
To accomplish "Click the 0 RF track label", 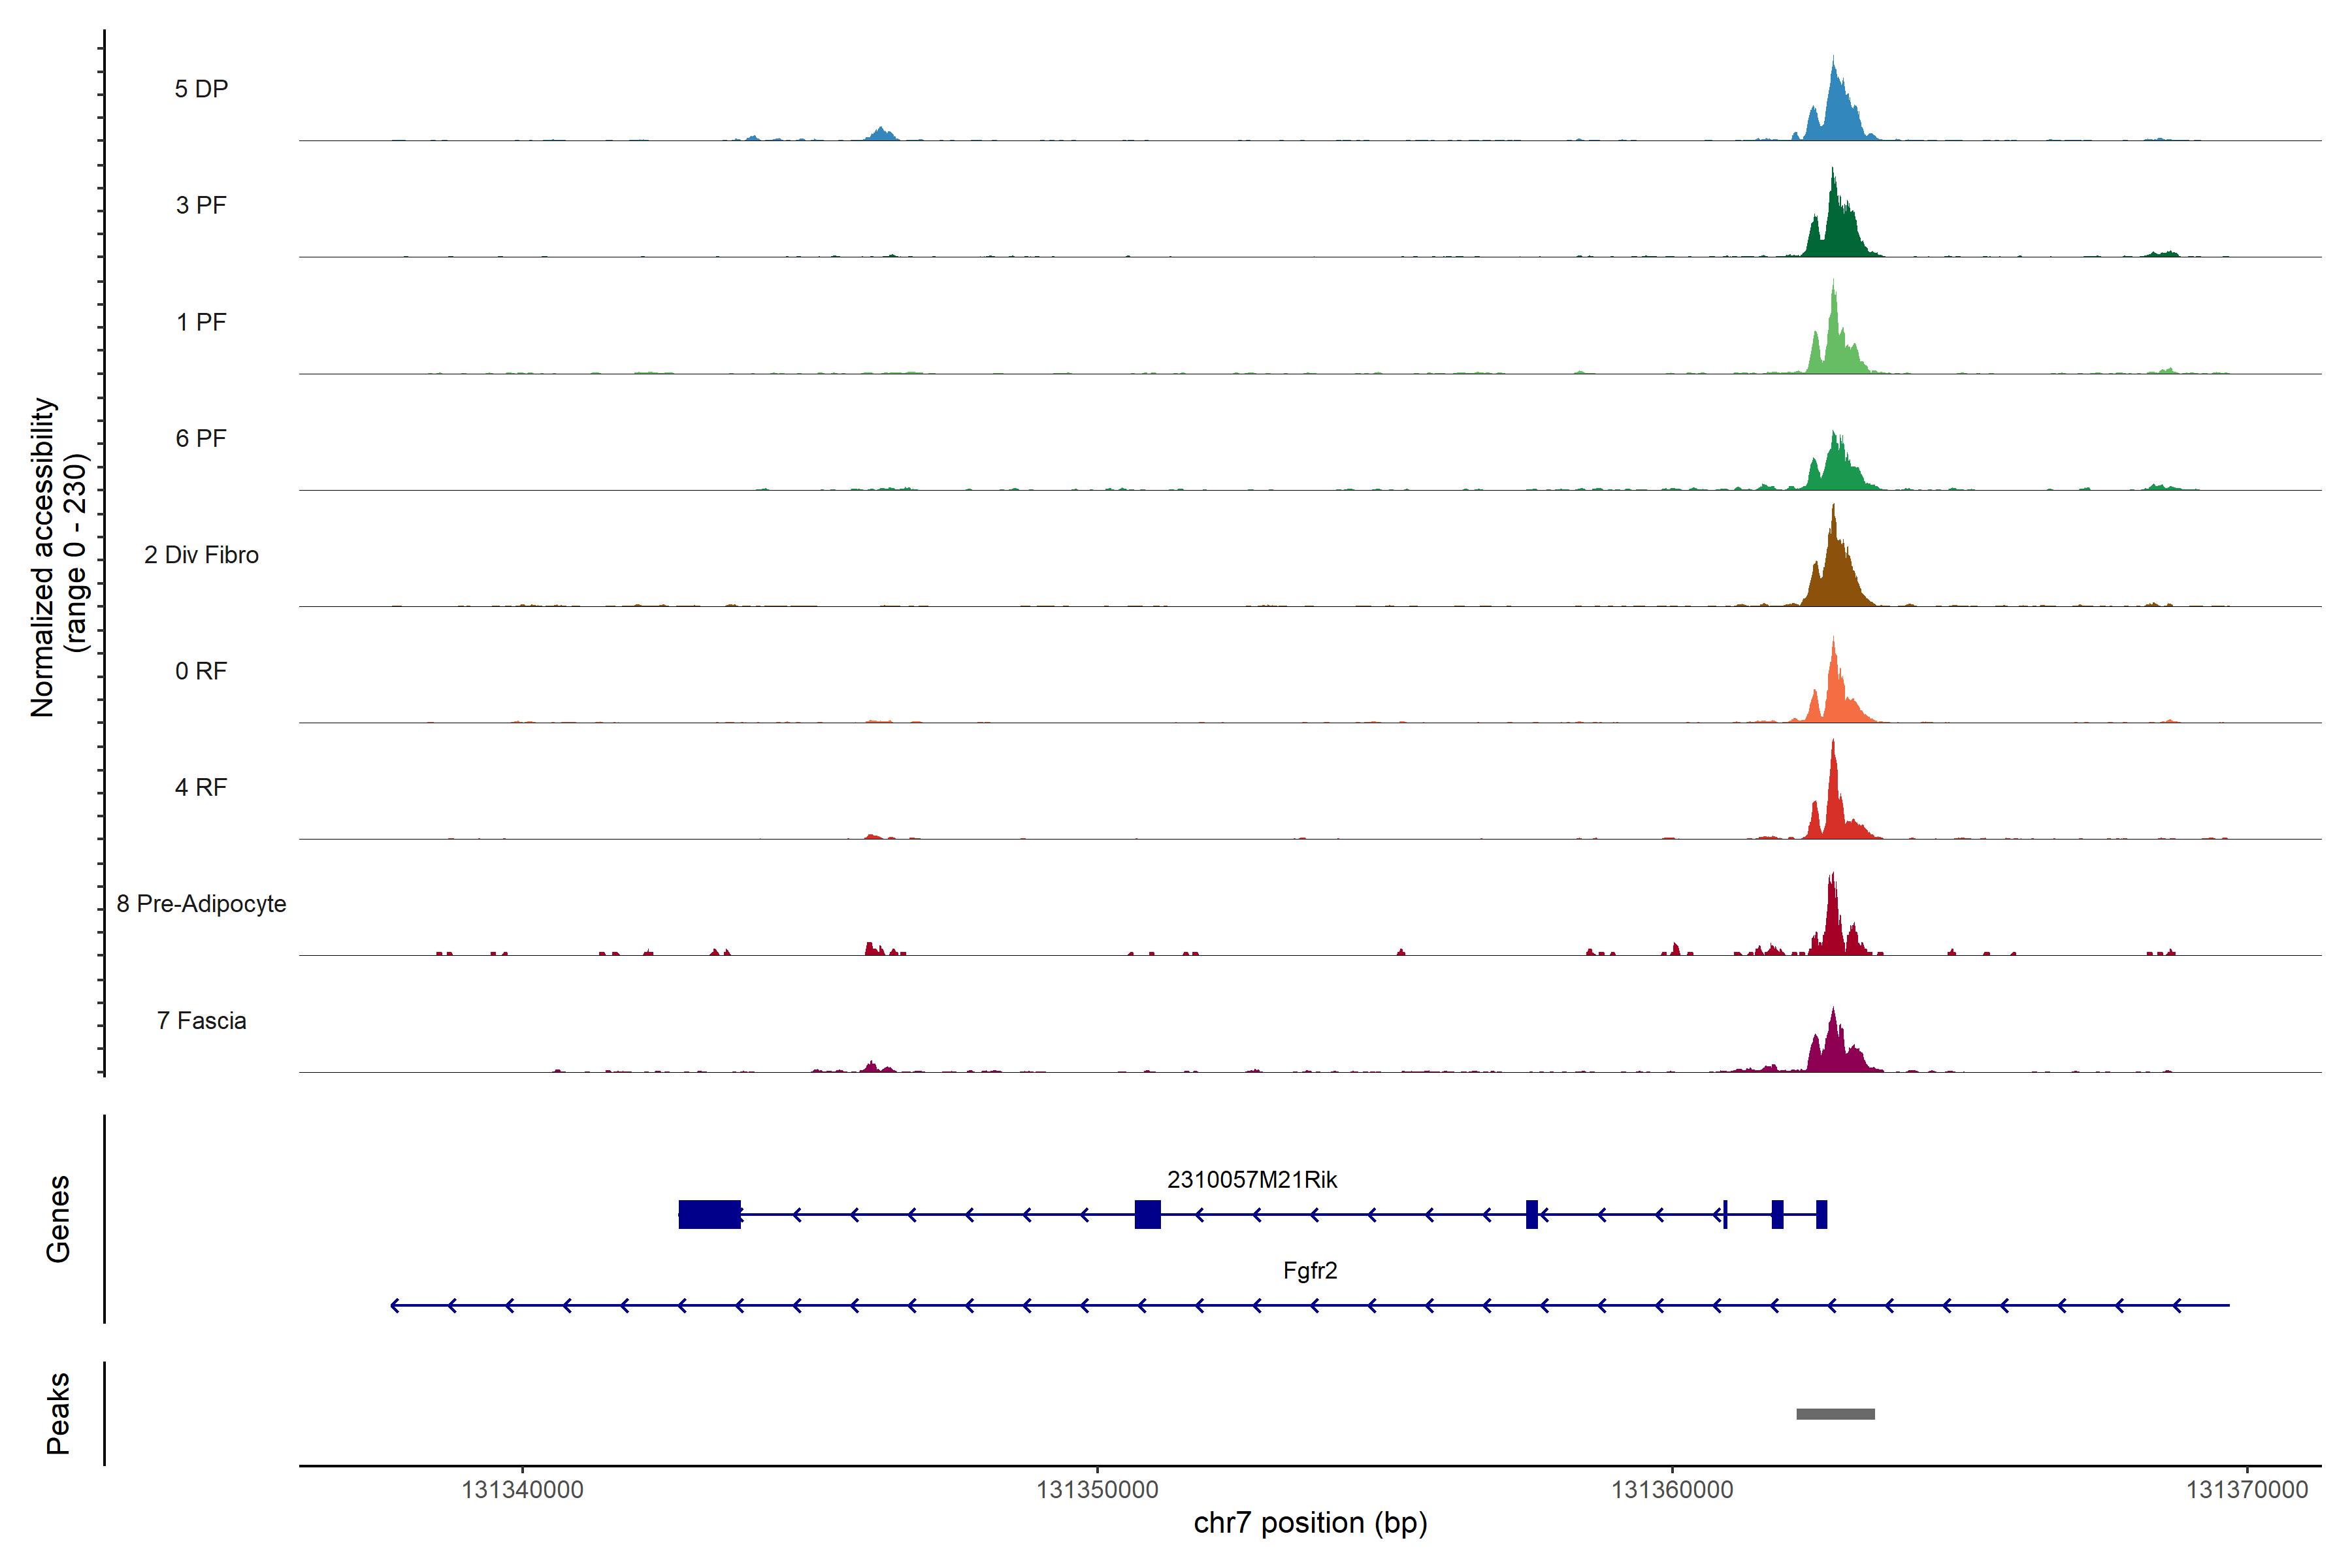I will click(201, 671).
